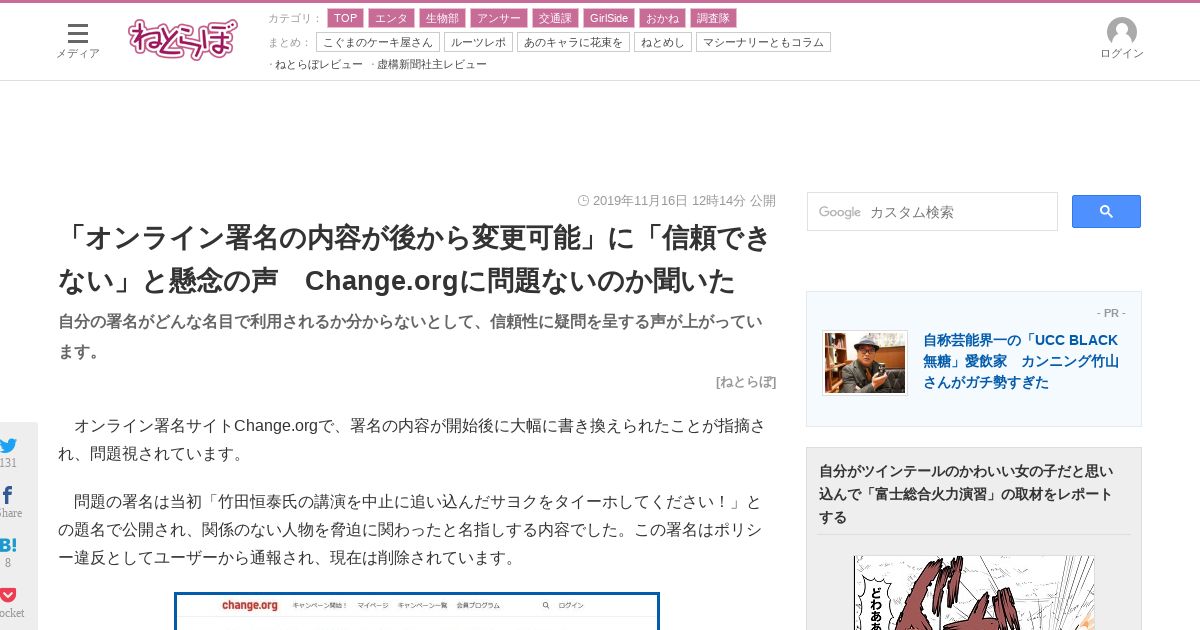
Task: Open the 富士総合火力演習 sidebar article title
Action: click(966, 494)
